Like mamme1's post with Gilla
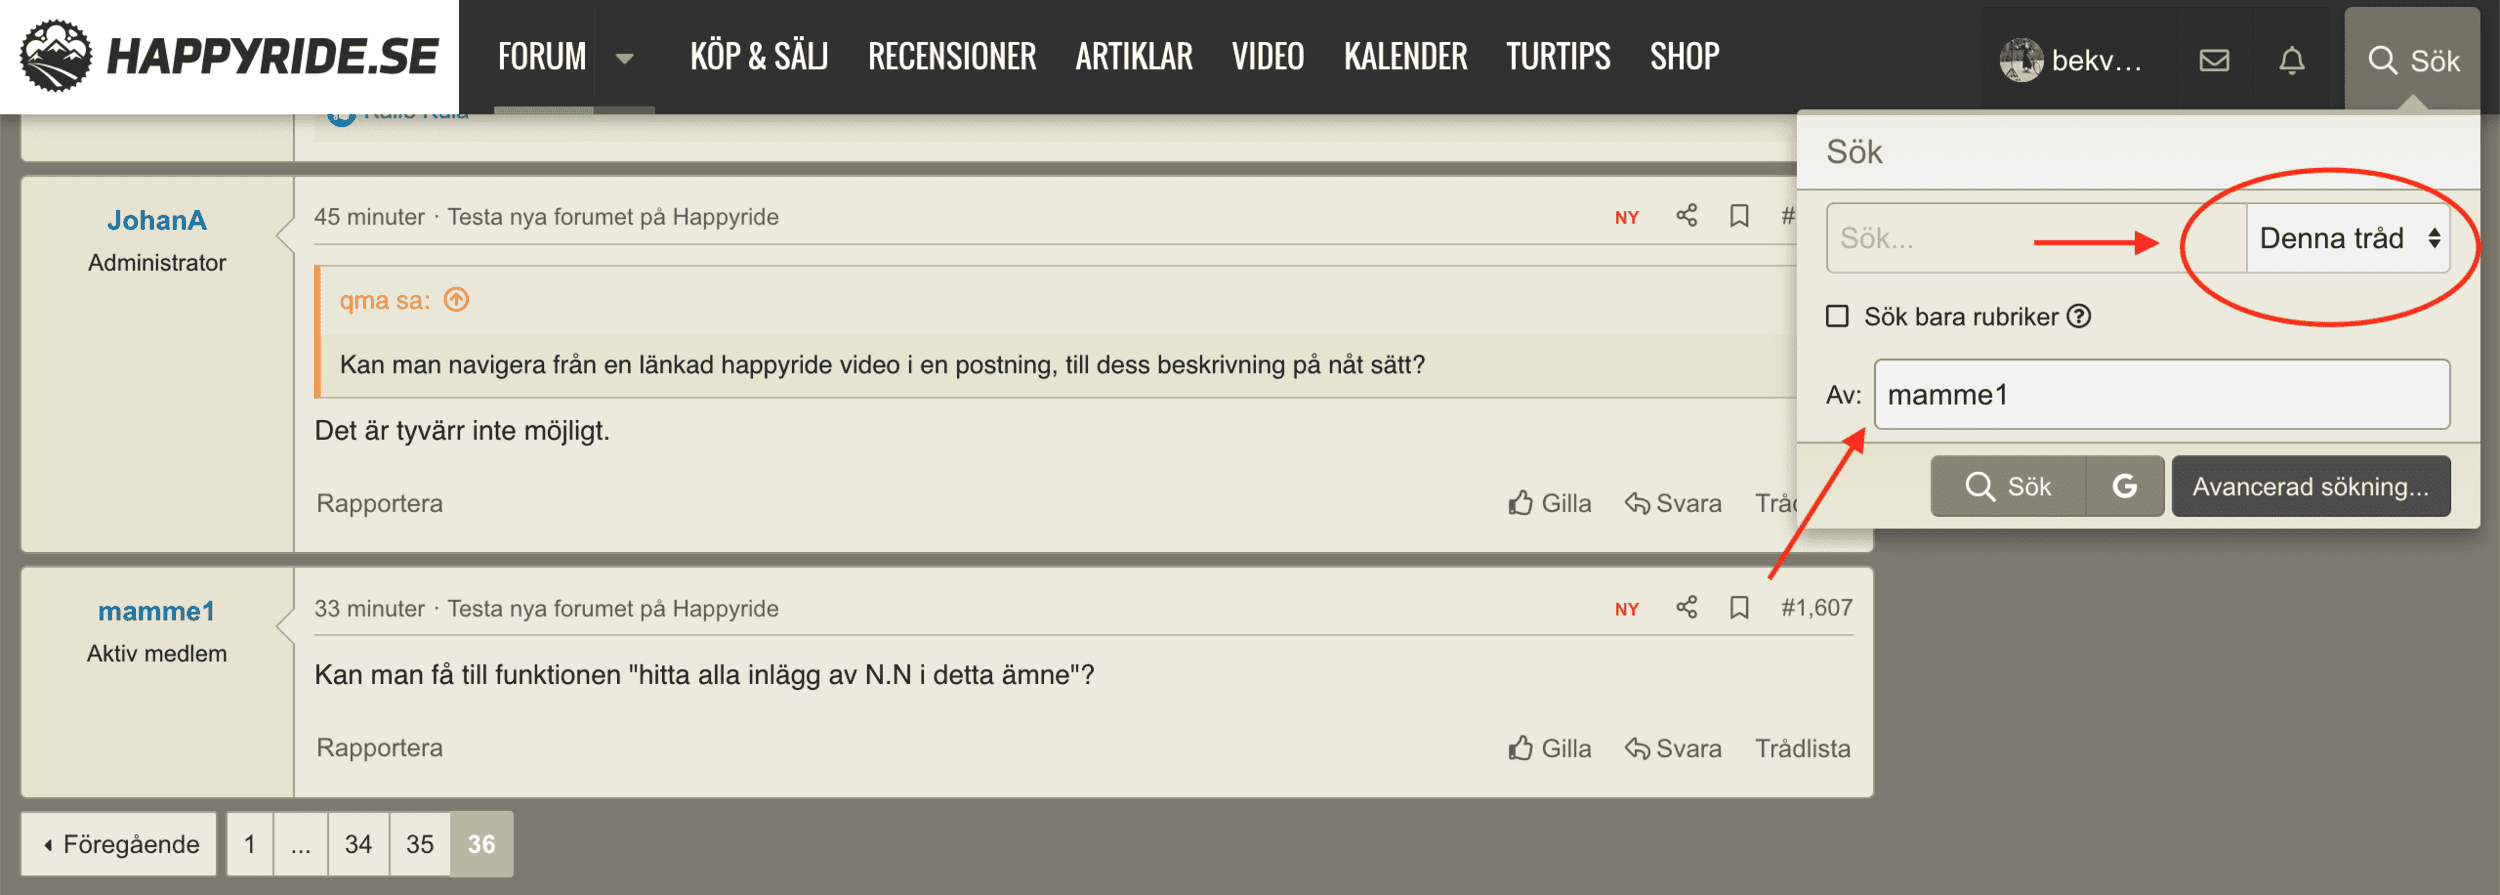The height and width of the screenshot is (895, 2500). click(1549, 748)
